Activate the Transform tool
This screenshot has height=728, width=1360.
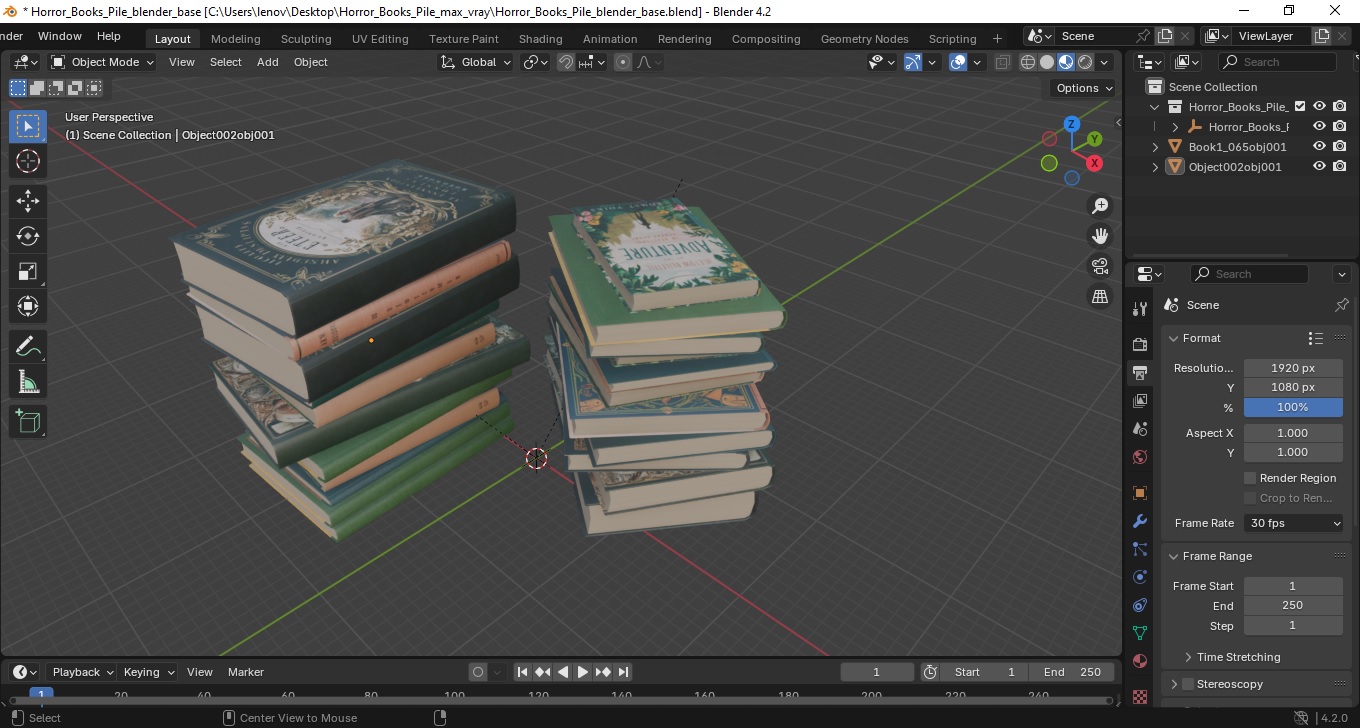[28, 306]
